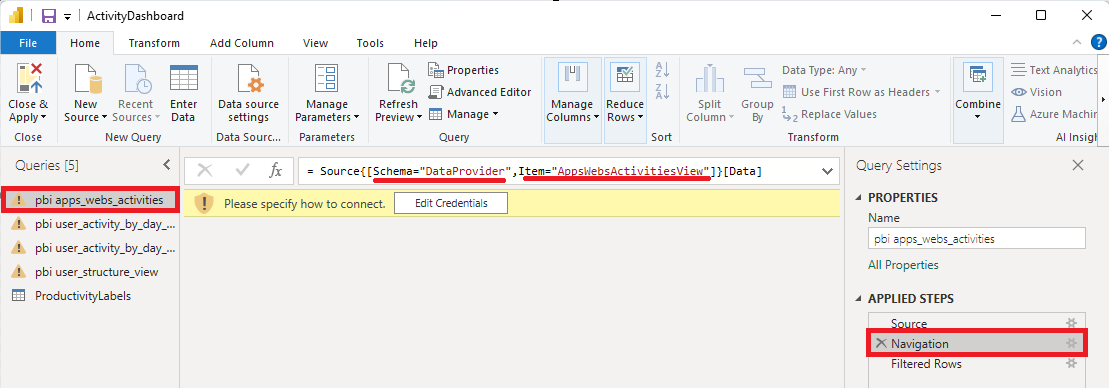
Task: Open the Advanced Editor
Action: pyautogui.click(x=480, y=92)
